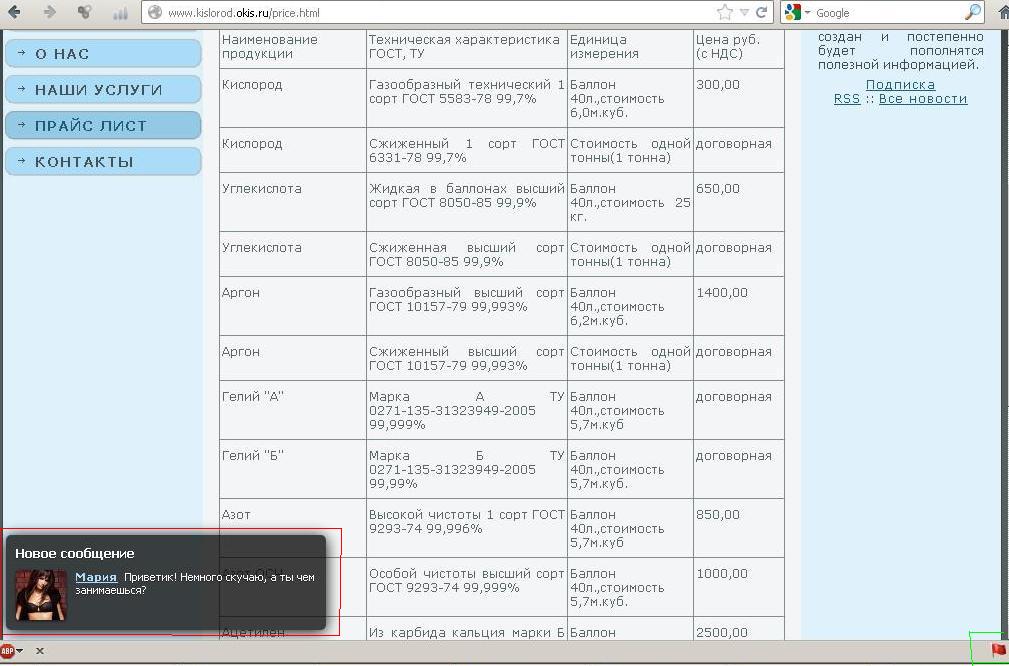Go to home page via house icon

[x=1002, y=13]
